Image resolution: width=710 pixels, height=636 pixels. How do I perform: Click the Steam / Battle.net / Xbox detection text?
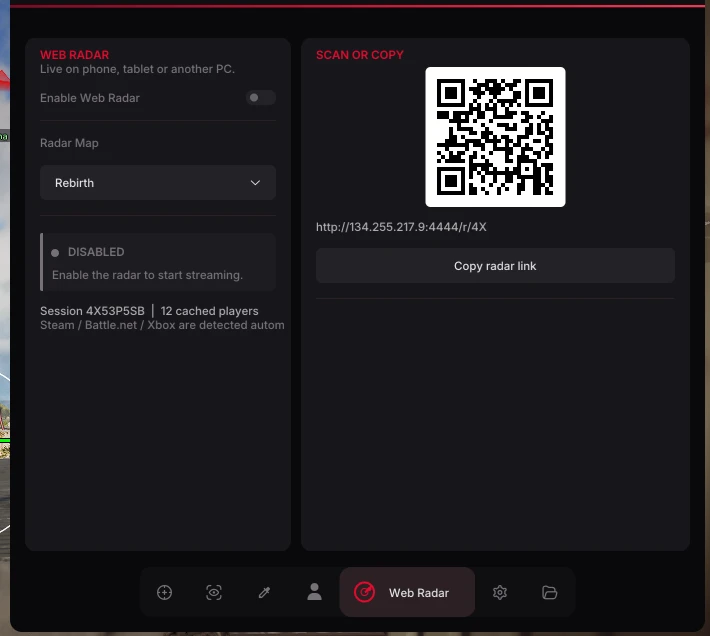coord(162,325)
